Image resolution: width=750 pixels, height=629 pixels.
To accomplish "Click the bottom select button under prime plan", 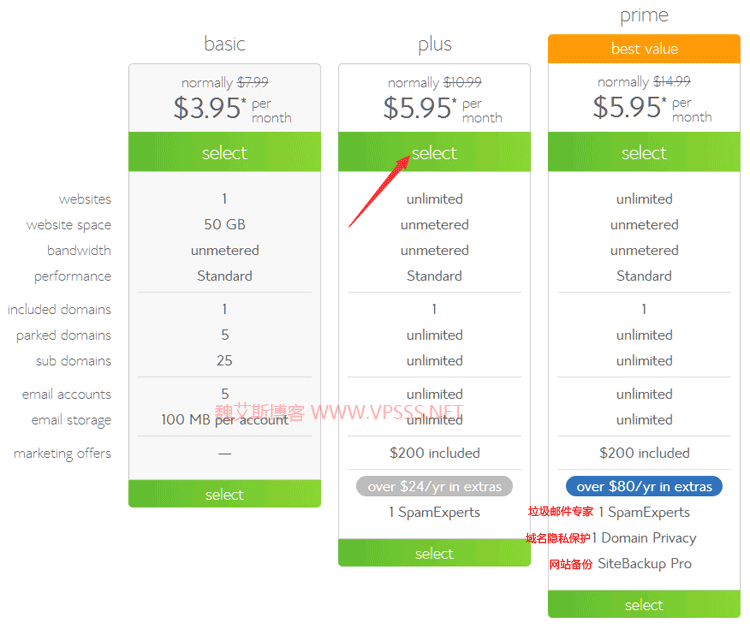I will click(x=644, y=605).
